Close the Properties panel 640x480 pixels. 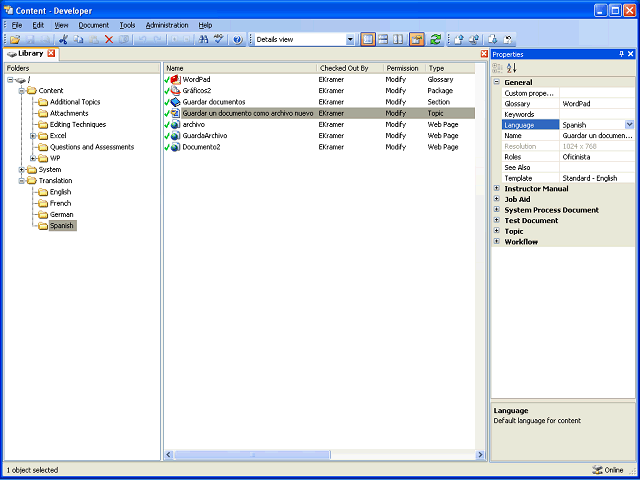tap(631, 54)
